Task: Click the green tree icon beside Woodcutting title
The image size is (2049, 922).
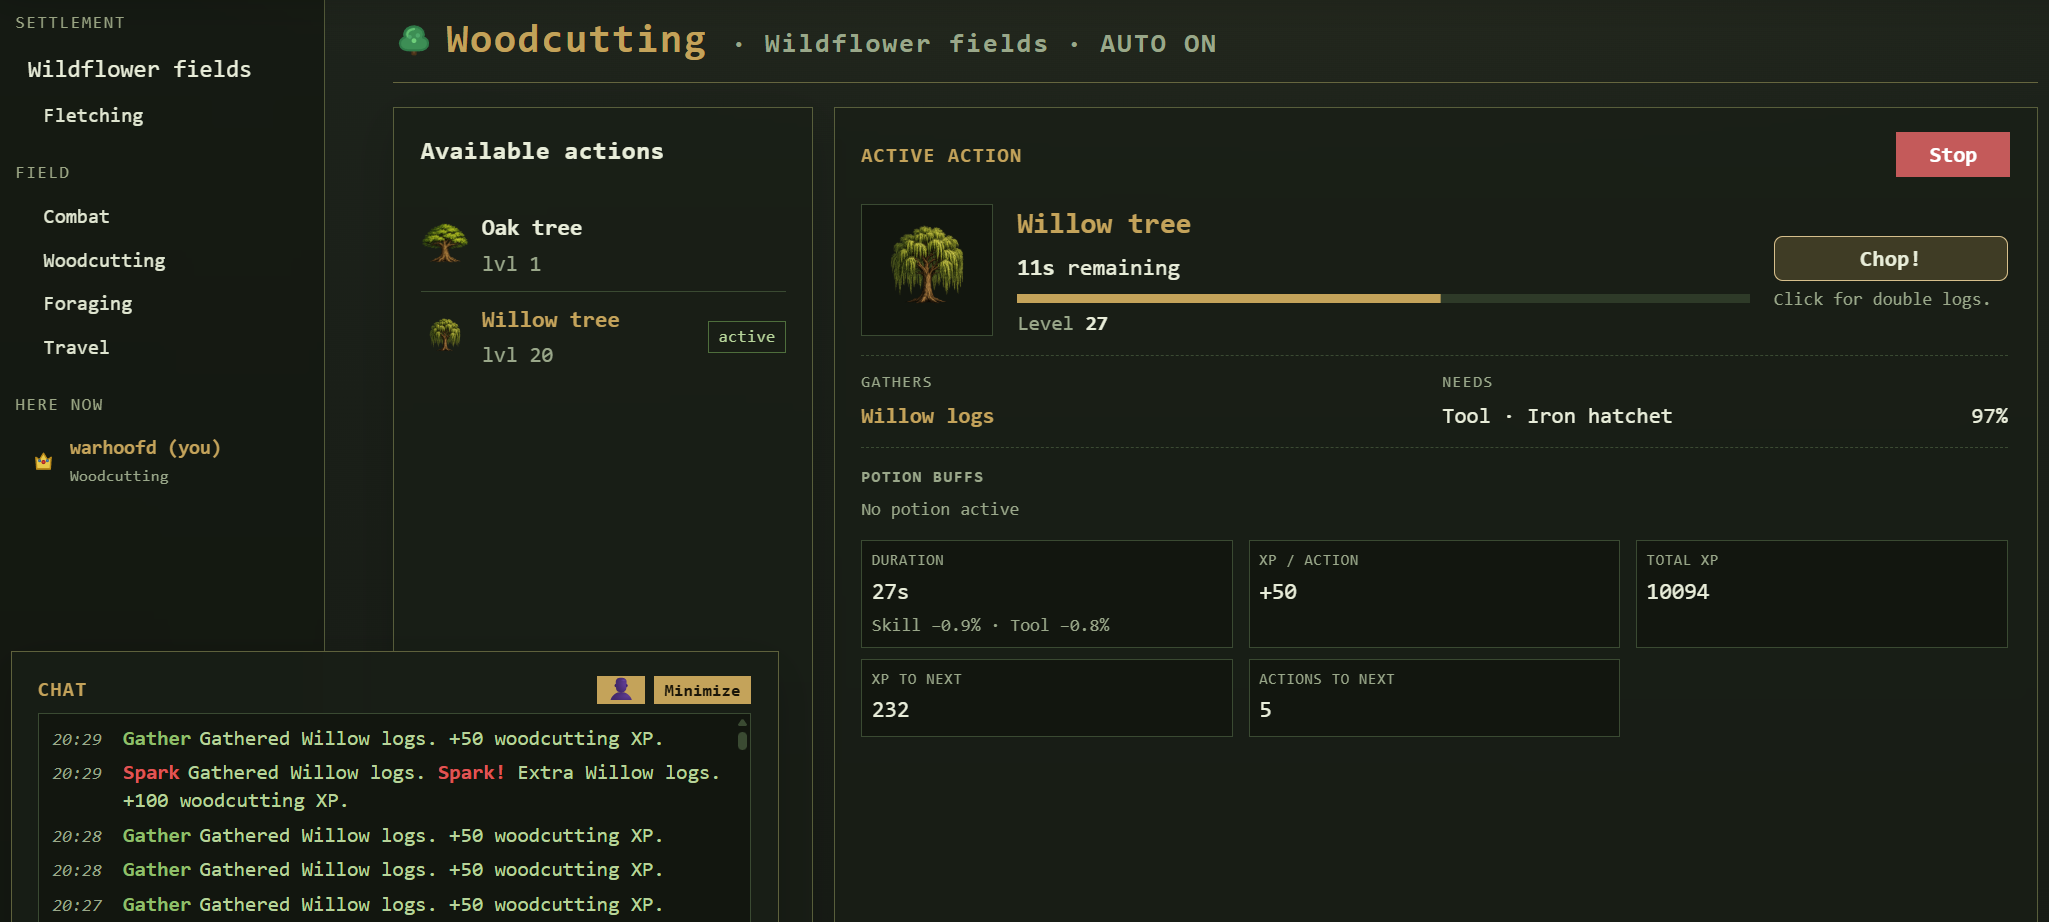Action: tap(414, 40)
